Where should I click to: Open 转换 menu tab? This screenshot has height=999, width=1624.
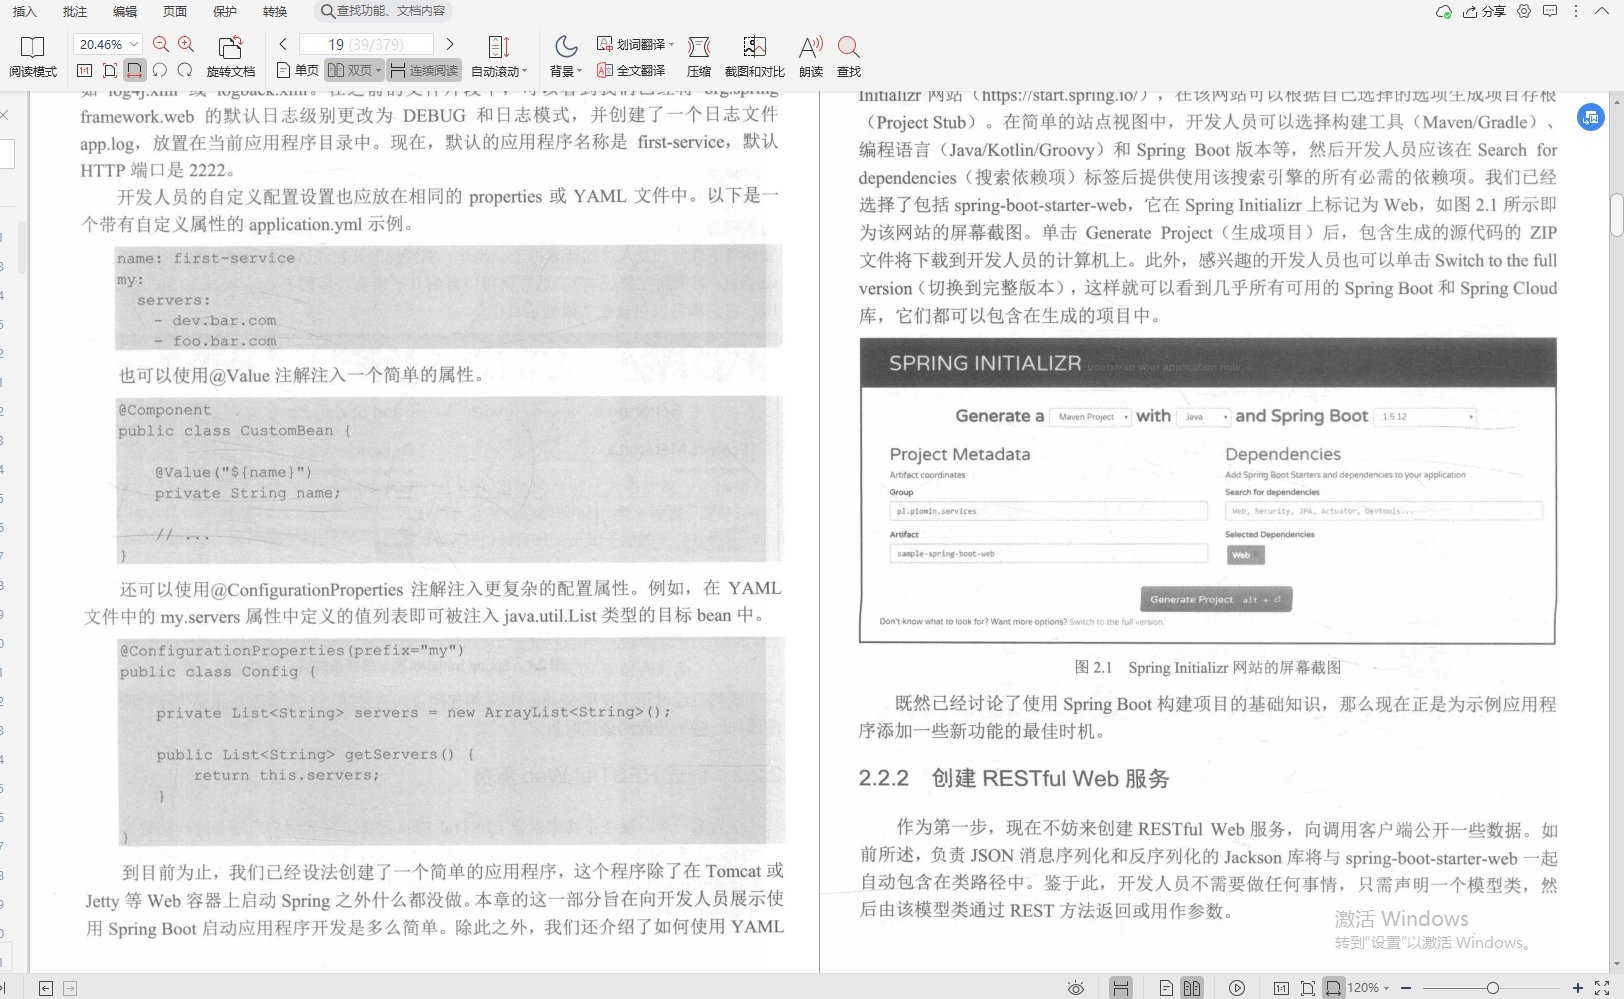coord(274,11)
